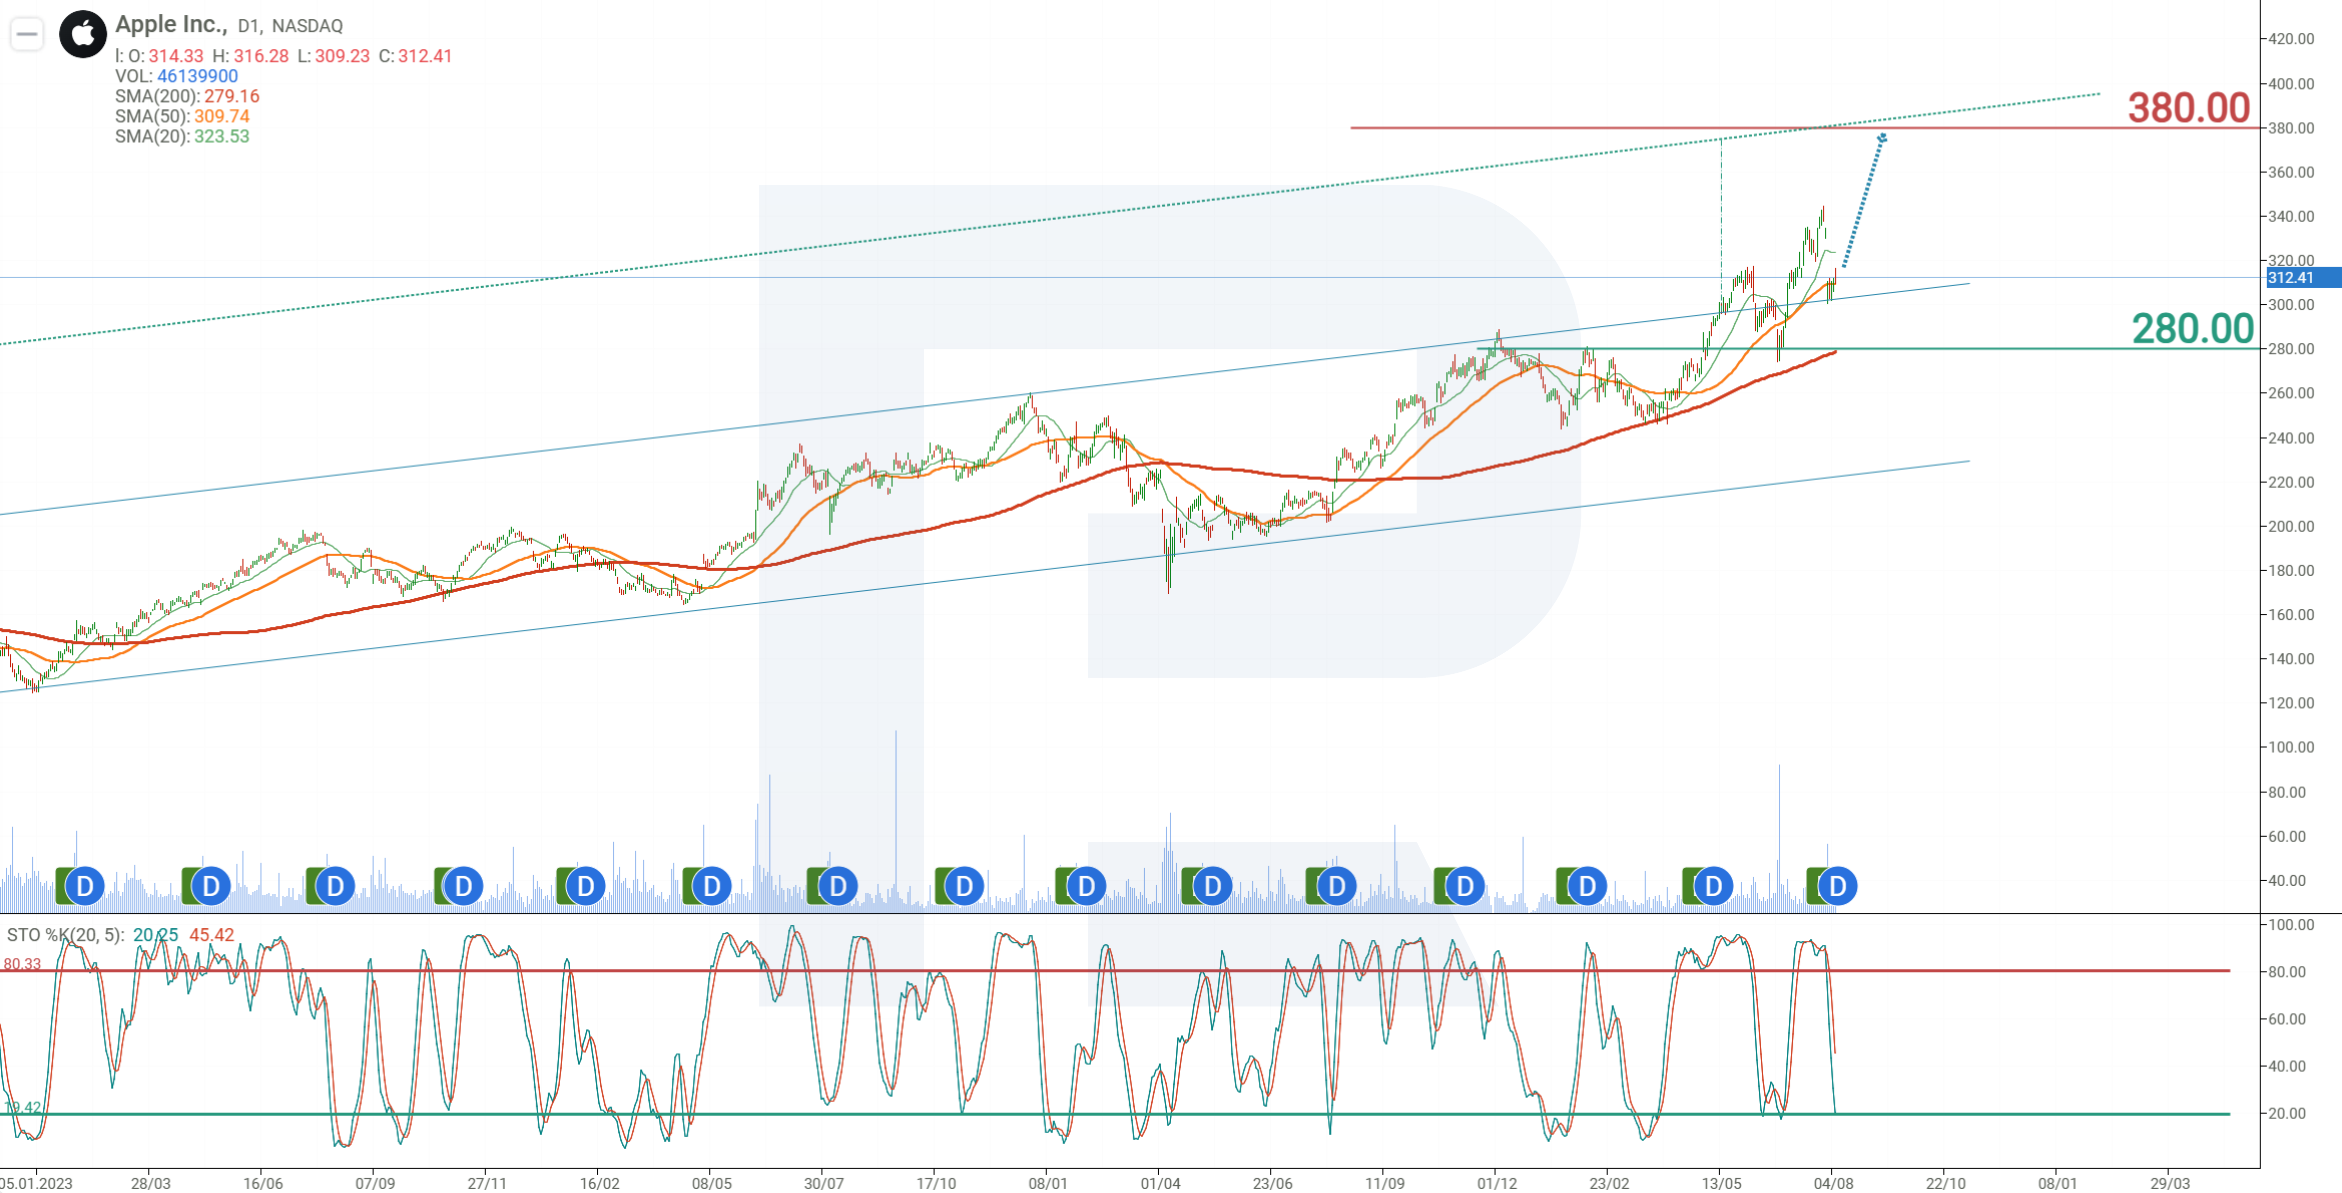Screen dimensions: 2342x1193
Task: Select the Apple Inc. chart title
Action: (171, 24)
